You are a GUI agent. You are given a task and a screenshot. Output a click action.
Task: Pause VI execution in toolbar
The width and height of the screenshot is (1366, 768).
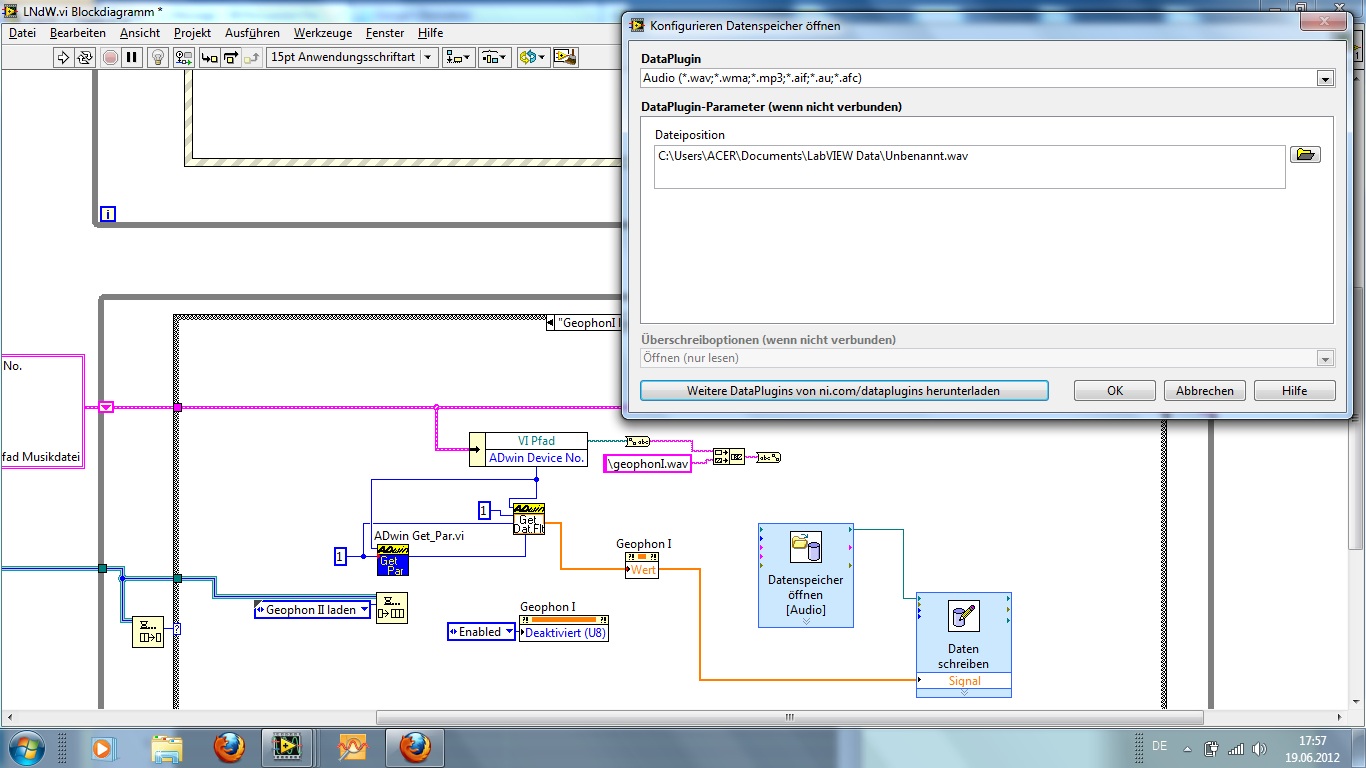click(132, 58)
